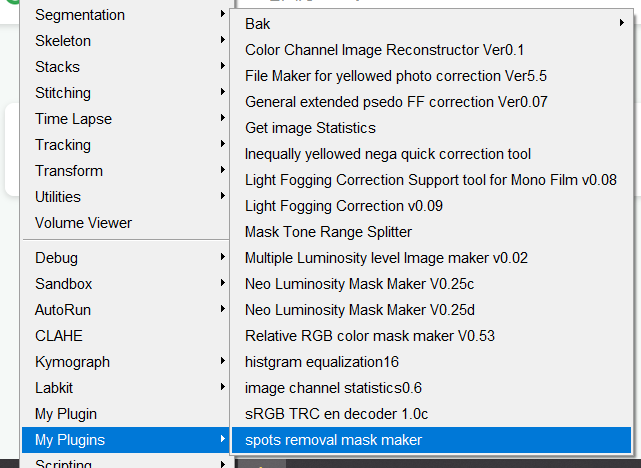
Task: Run Relative RGB color mask maker V0.53
Action: pyautogui.click(x=370, y=336)
